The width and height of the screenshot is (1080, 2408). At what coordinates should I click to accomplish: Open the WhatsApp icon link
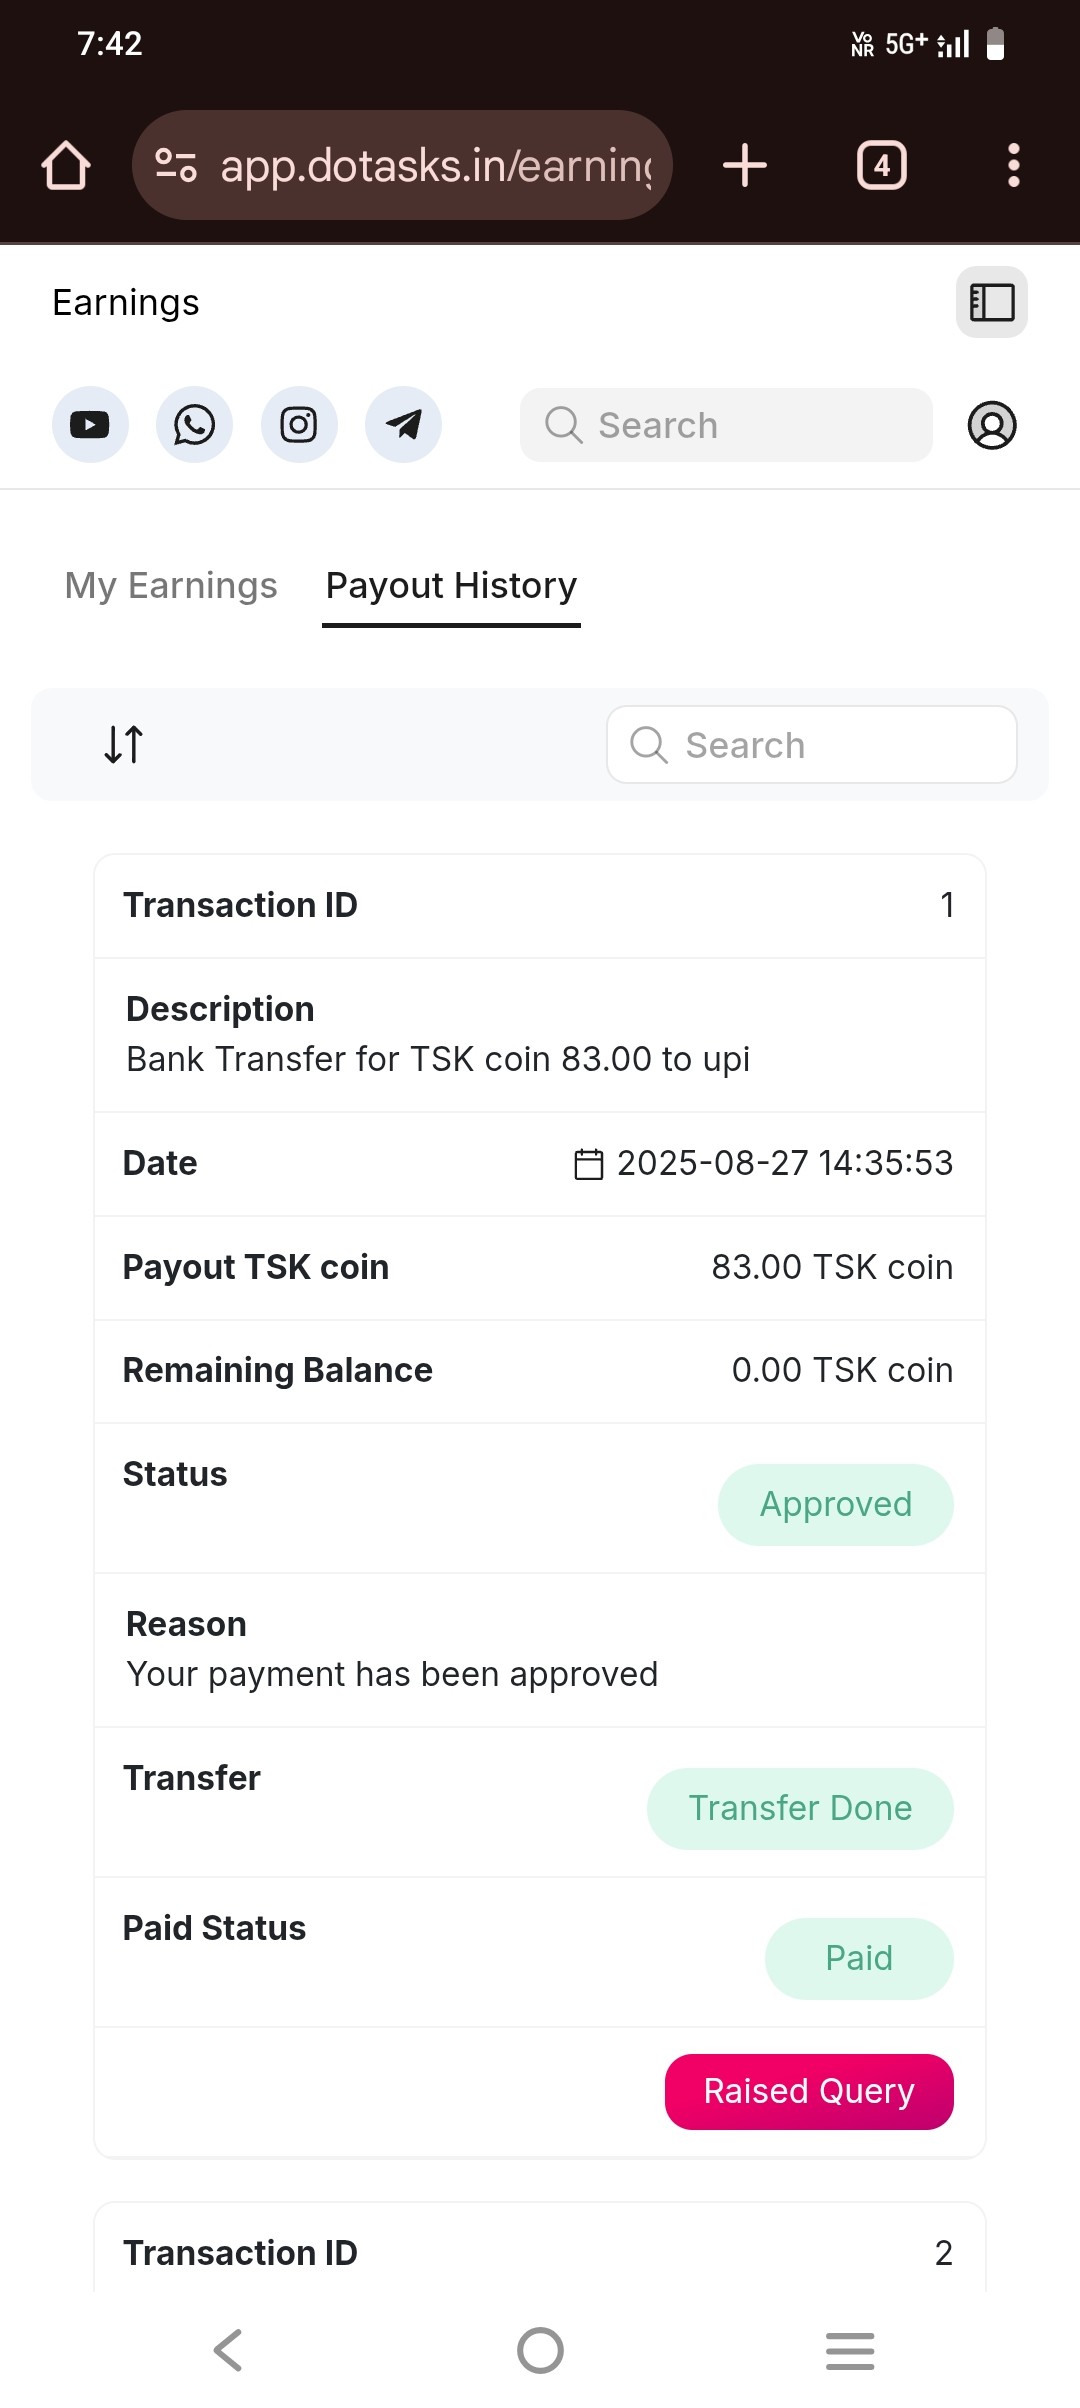pyautogui.click(x=194, y=425)
